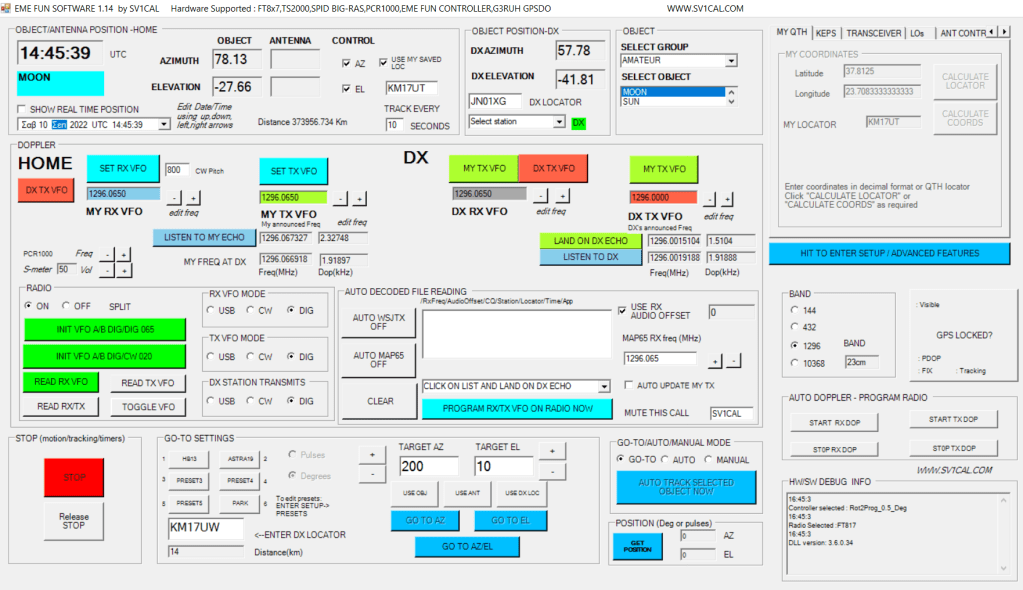Click the TARGET AZ input field
Screen dimensions: 1023x590
pyautogui.click(x=428, y=467)
